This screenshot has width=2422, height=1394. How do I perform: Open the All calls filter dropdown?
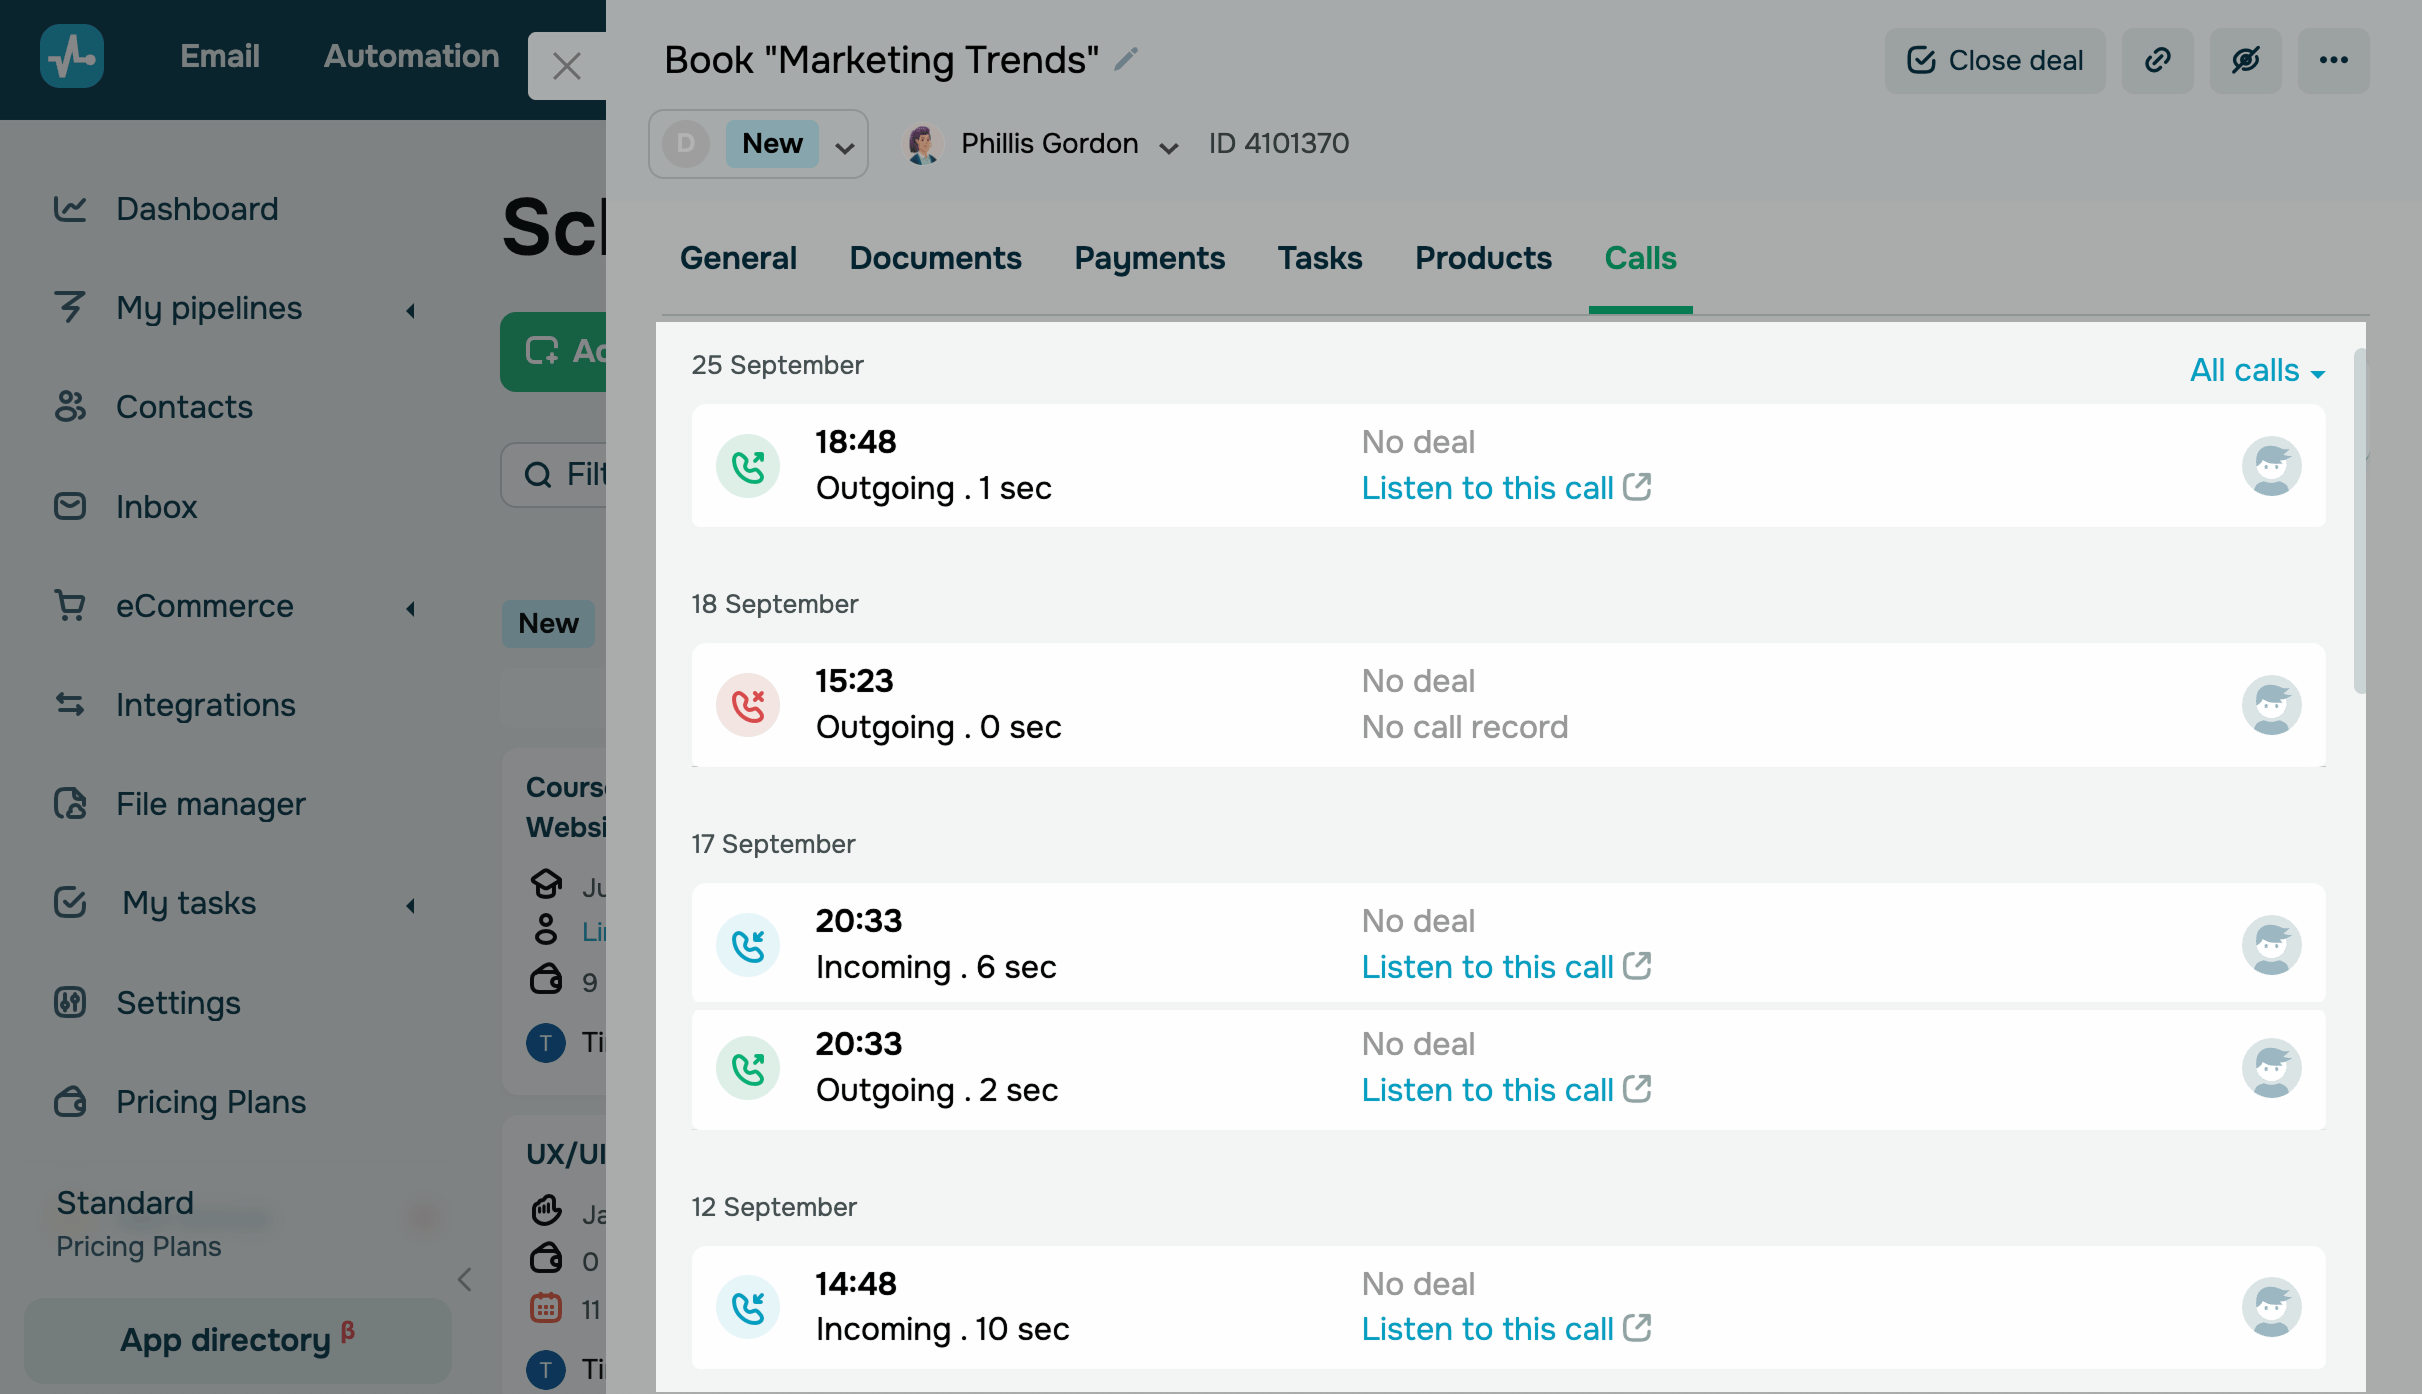click(2256, 370)
